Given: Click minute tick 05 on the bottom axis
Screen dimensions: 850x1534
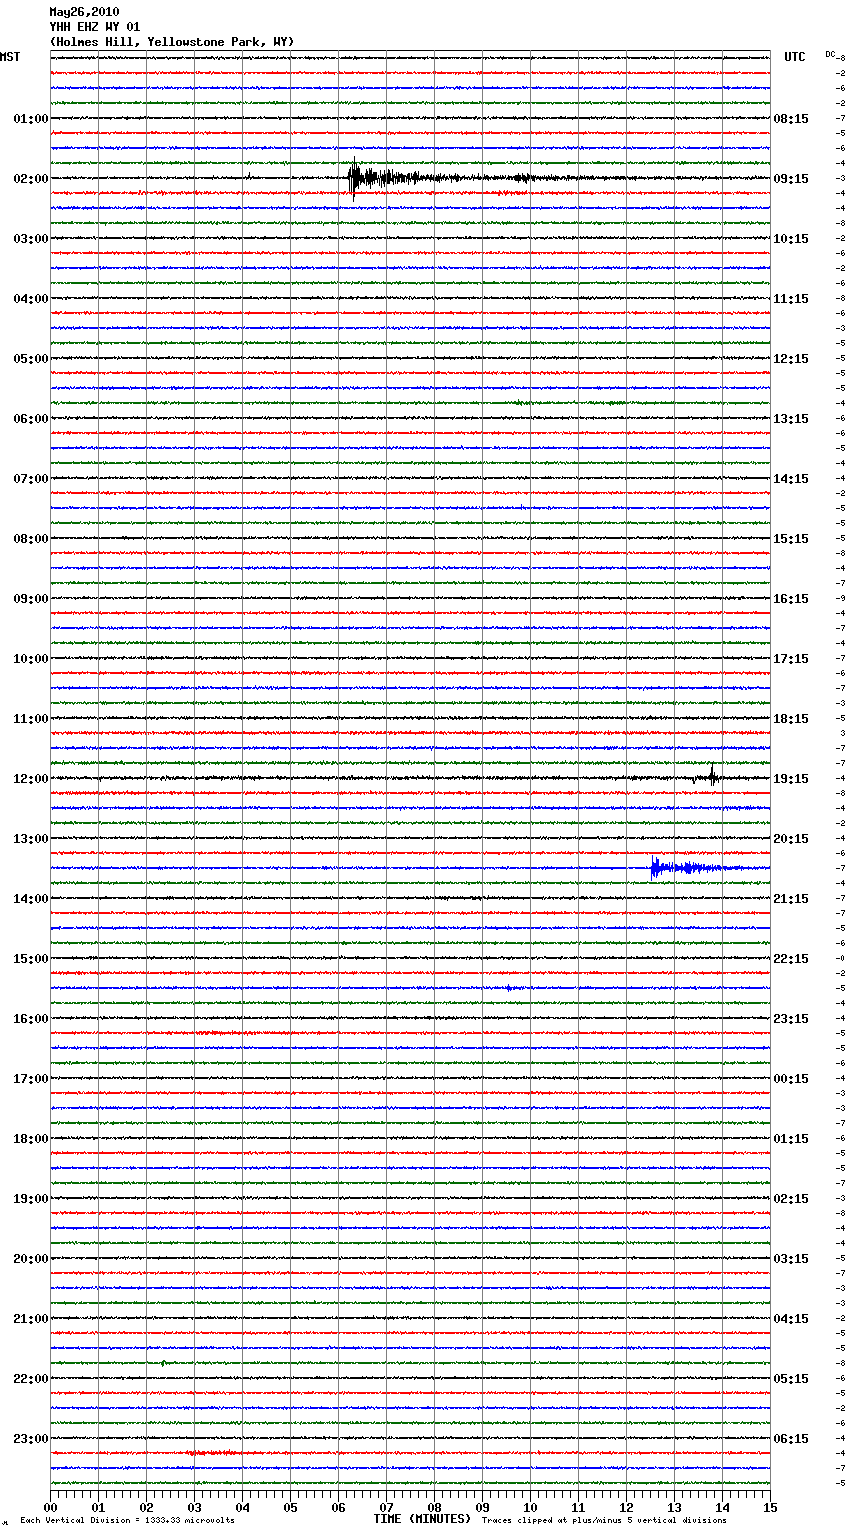Looking at the screenshot, I should [290, 1506].
